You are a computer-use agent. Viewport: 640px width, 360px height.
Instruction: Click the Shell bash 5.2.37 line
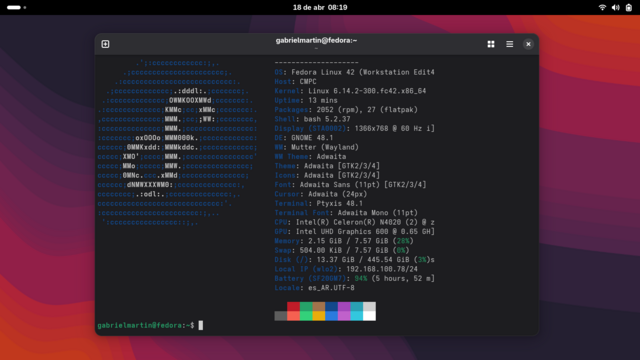pos(313,119)
